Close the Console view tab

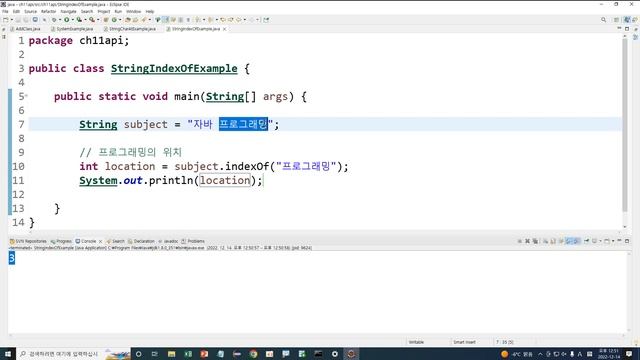(100, 241)
